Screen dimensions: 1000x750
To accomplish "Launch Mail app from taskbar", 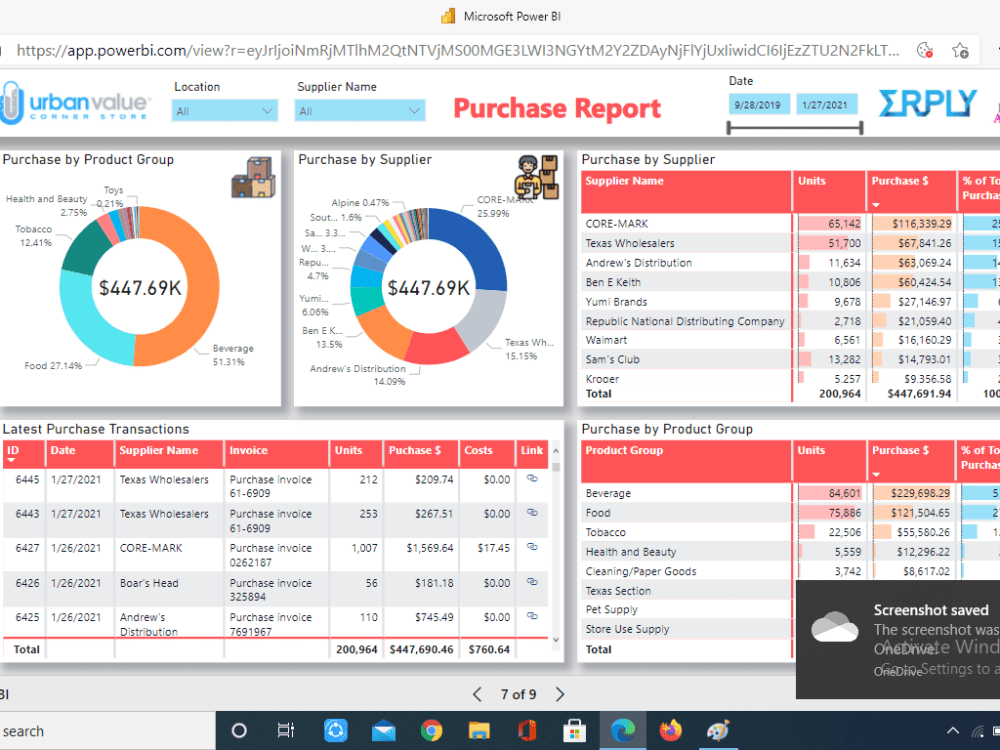I will coord(383,731).
